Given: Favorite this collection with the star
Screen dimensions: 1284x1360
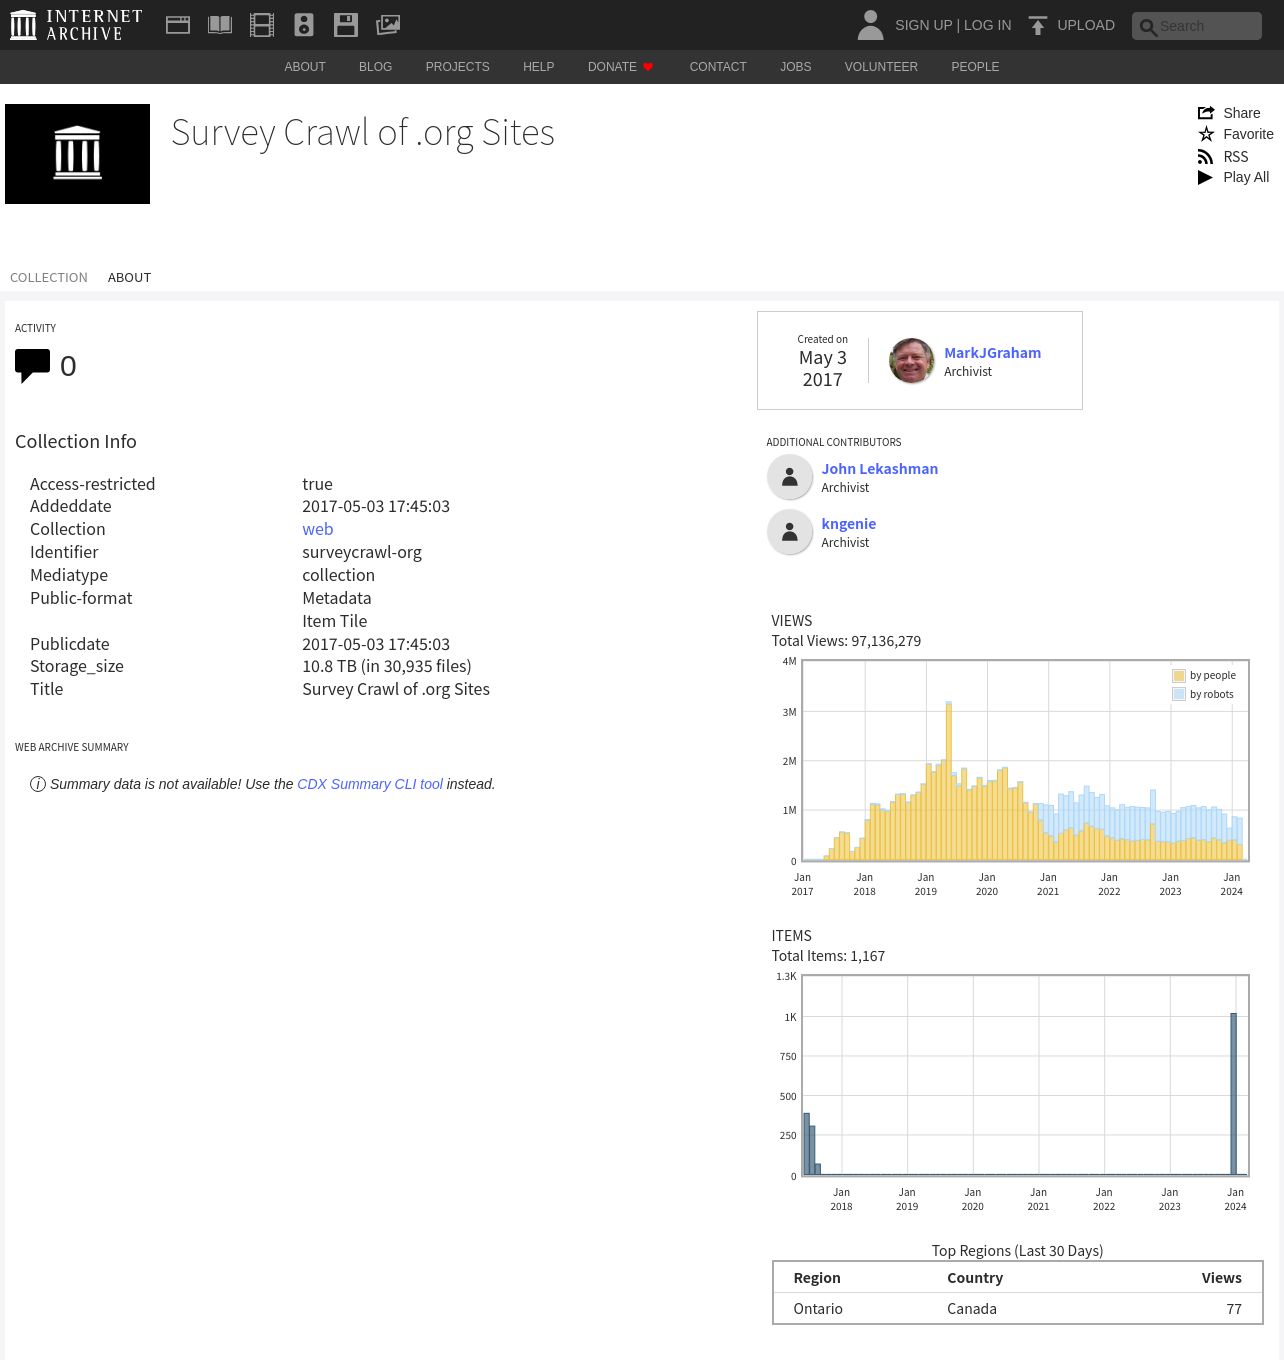Looking at the screenshot, I should point(1235,134).
